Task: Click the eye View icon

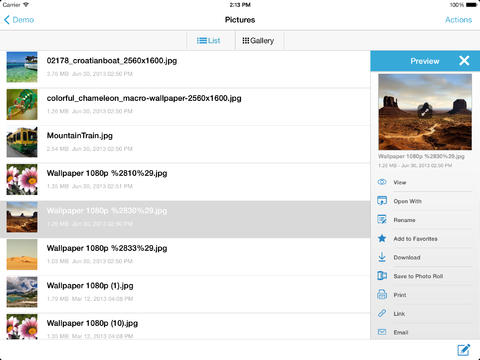Action: pos(382,182)
